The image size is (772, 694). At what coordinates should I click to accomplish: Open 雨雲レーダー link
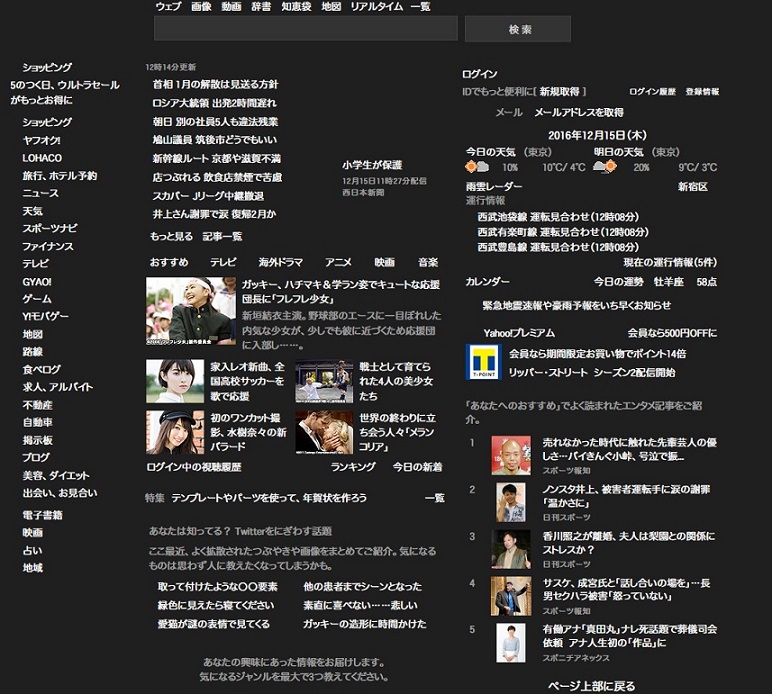pyautogui.click(x=494, y=187)
